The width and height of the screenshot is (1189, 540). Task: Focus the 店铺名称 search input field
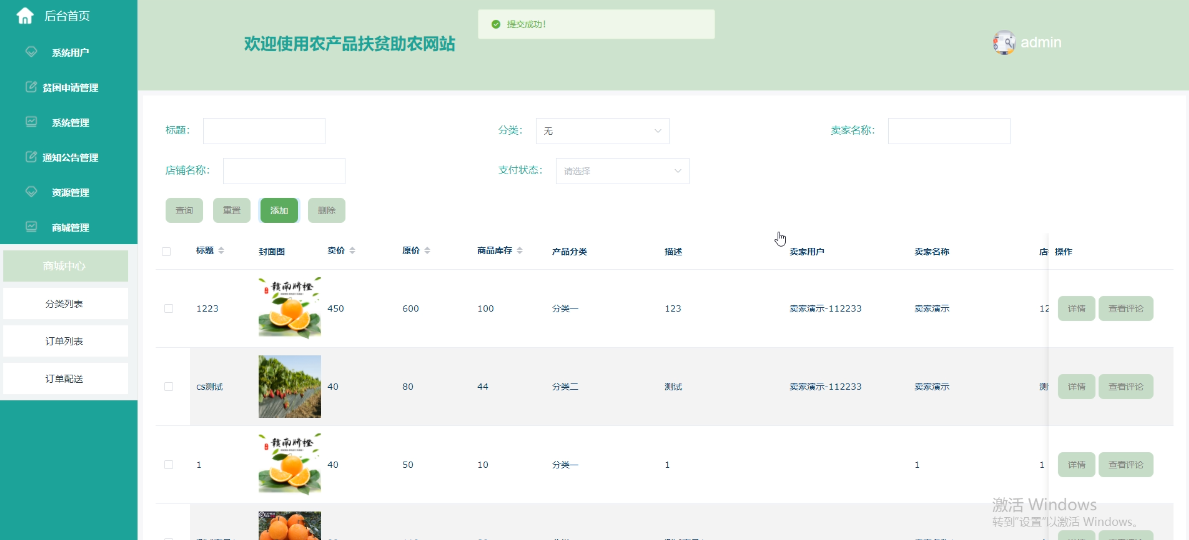click(284, 171)
